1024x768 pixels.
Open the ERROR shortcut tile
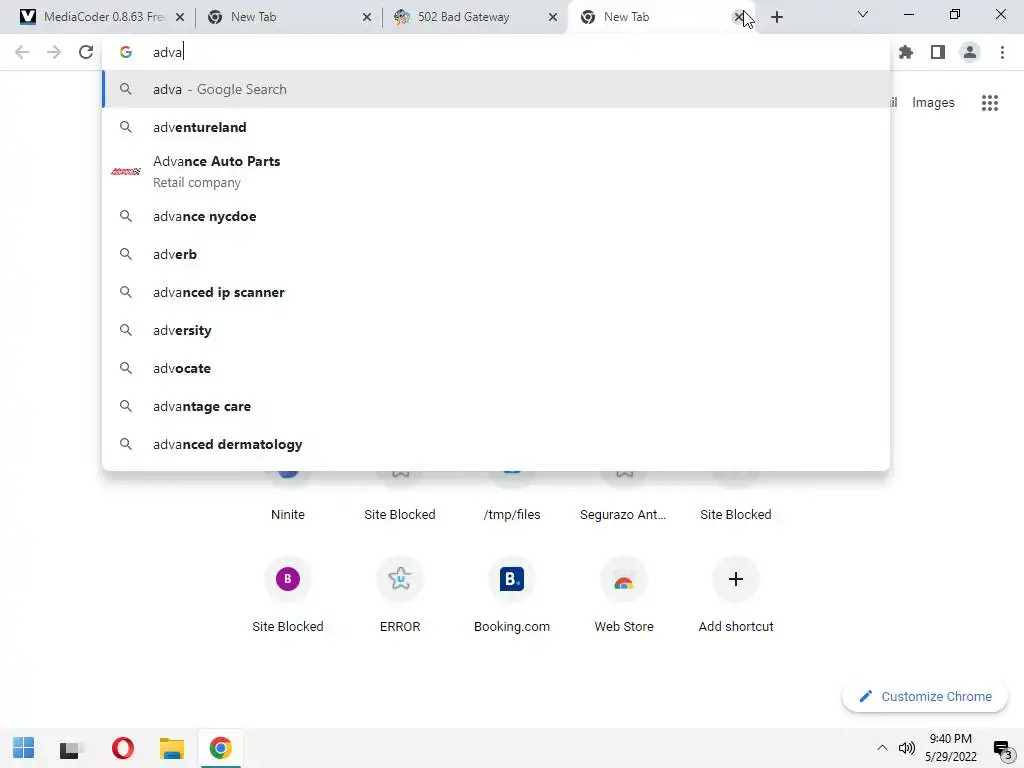(x=400, y=594)
